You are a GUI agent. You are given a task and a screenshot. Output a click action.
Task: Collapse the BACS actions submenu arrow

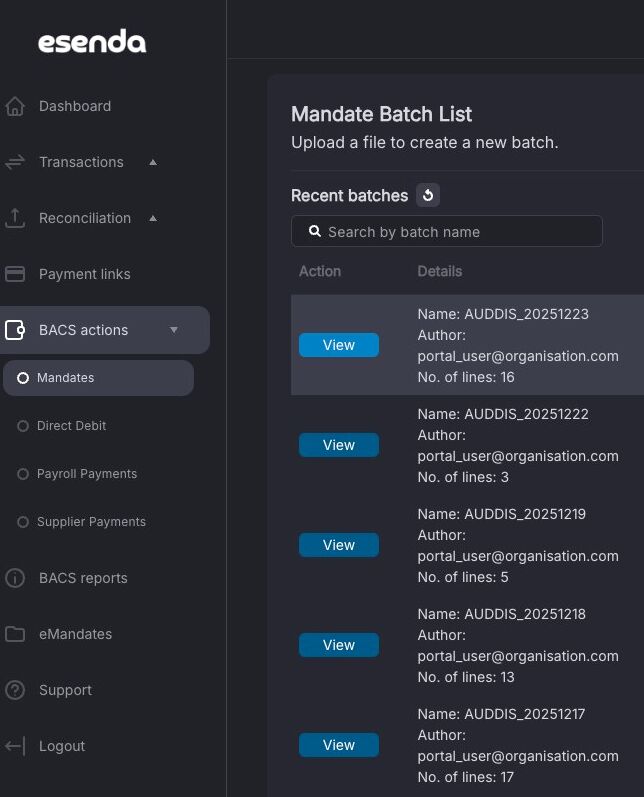click(174, 330)
